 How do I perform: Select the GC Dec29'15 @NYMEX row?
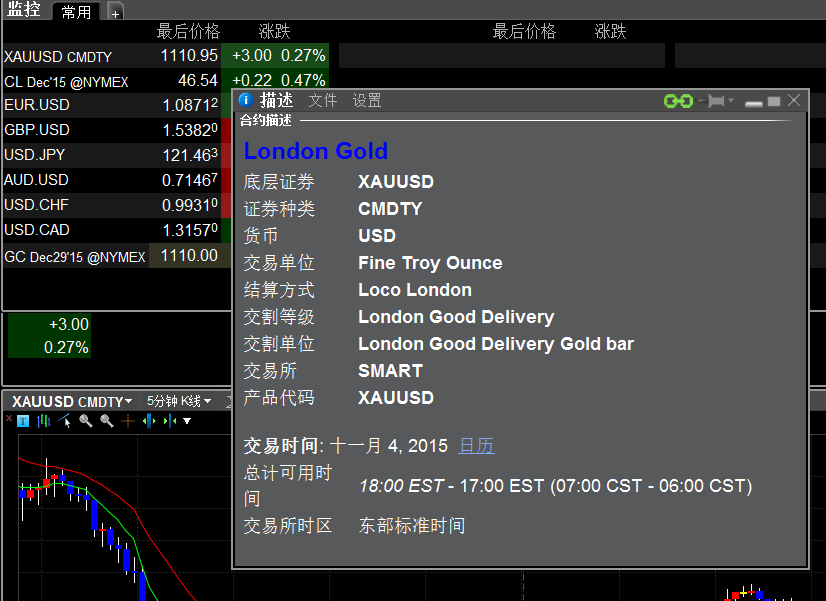pyautogui.click(x=117, y=256)
